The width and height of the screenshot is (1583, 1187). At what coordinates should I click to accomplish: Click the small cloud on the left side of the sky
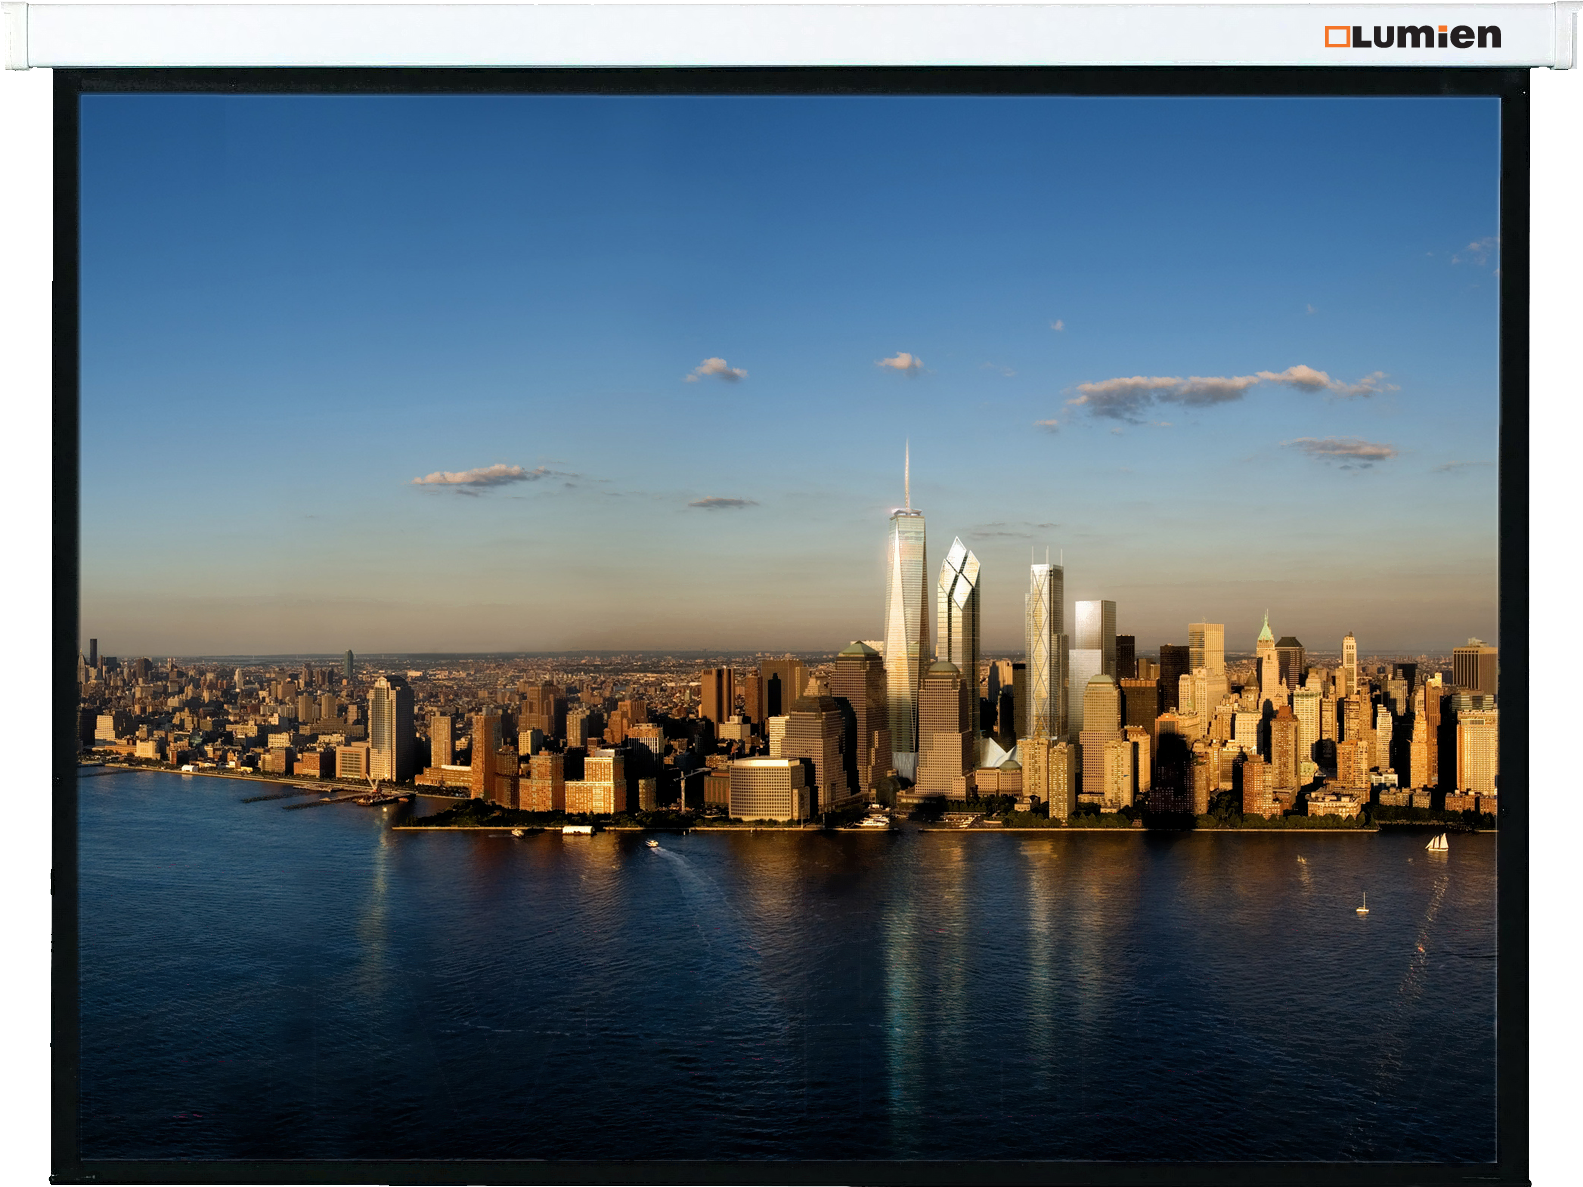tap(477, 477)
